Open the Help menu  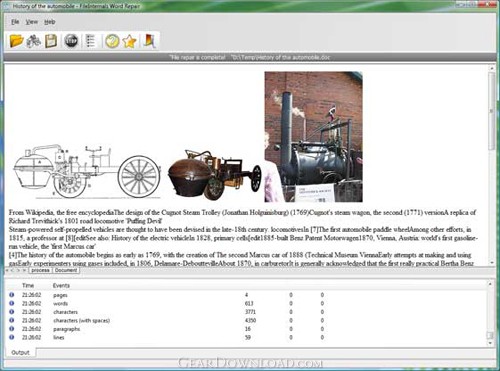coord(50,22)
